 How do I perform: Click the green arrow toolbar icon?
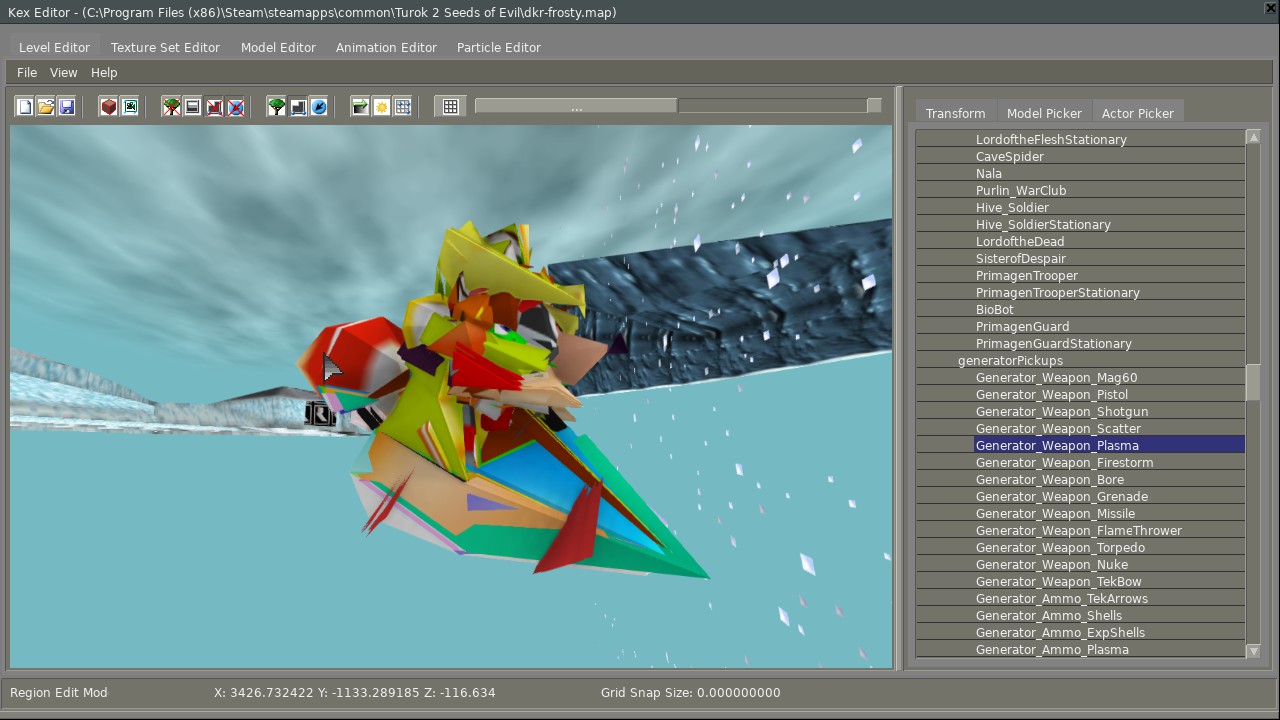pos(360,107)
